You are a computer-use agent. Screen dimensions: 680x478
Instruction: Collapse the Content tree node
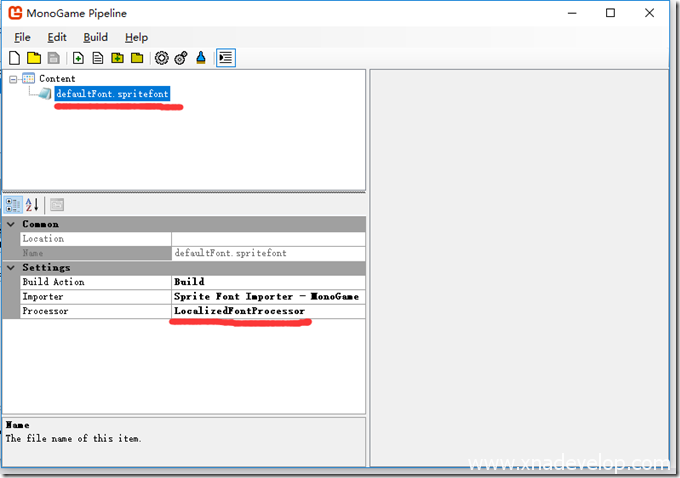coord(11,78)
